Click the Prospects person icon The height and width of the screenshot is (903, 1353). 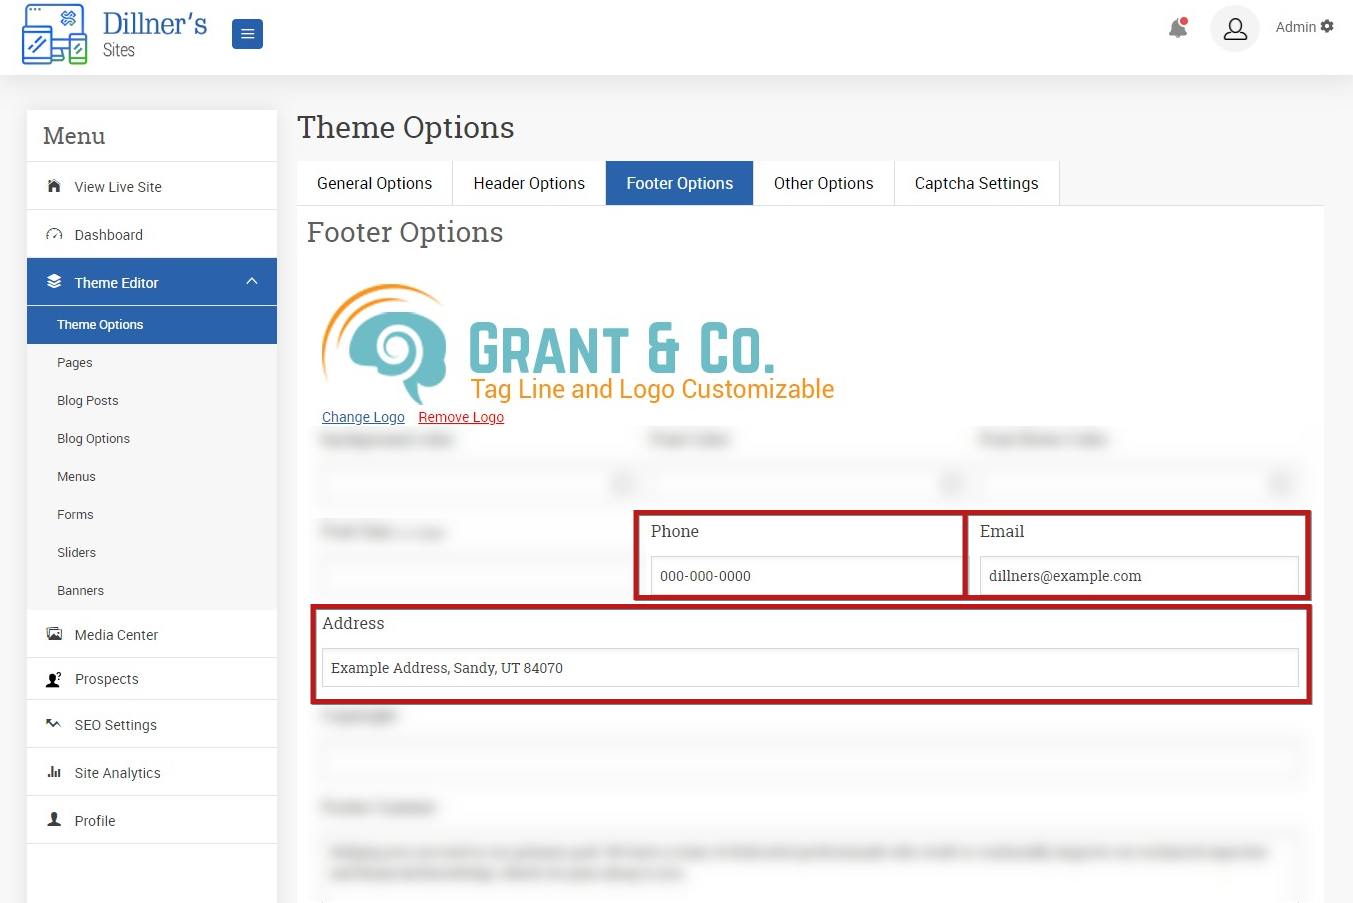coord(54,679)
